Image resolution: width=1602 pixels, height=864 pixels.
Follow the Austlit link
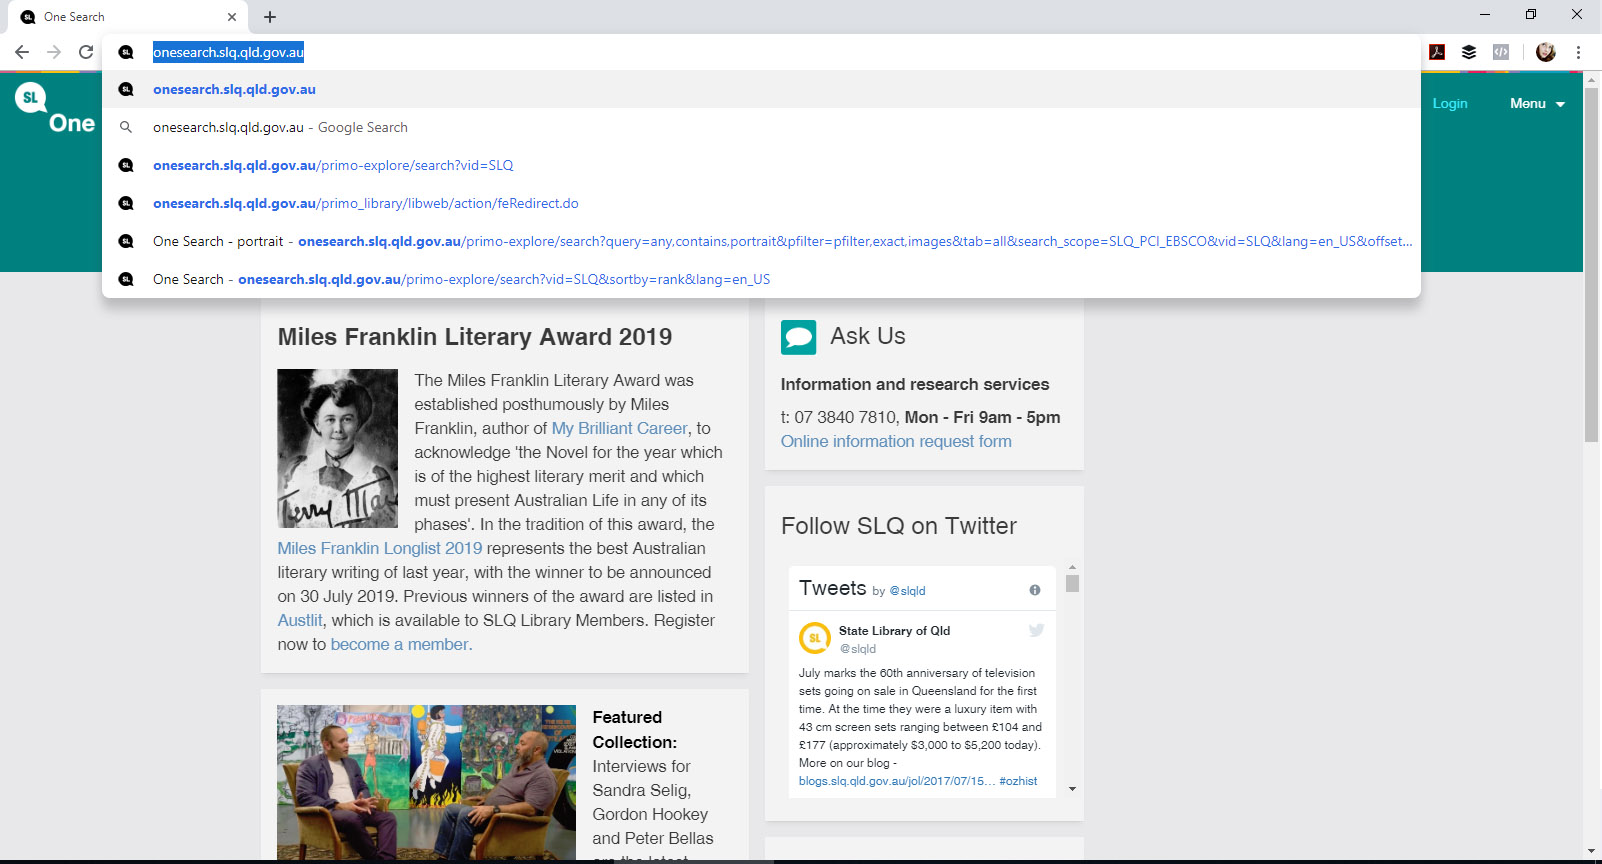click(300, 620)
